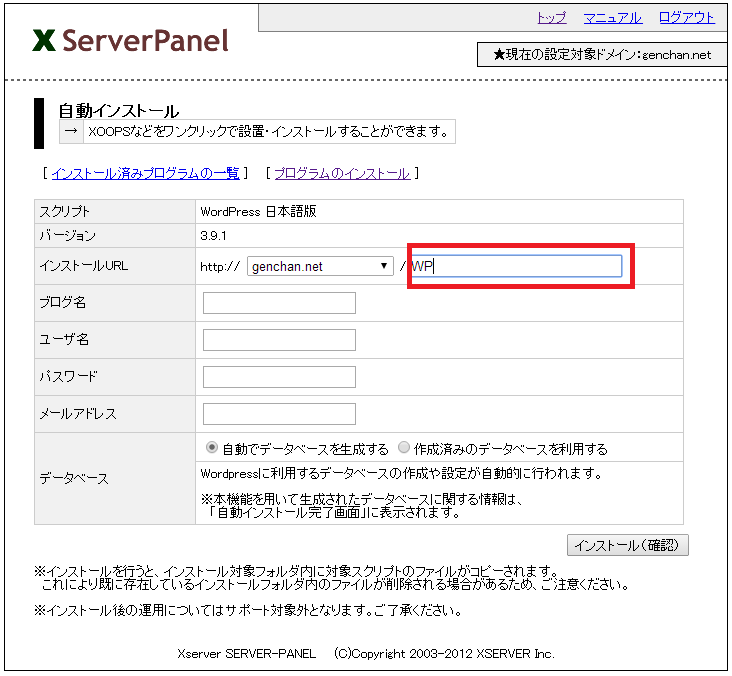Click the インストール(確認) button
The image size is (732, 676).
coord(627,545)
